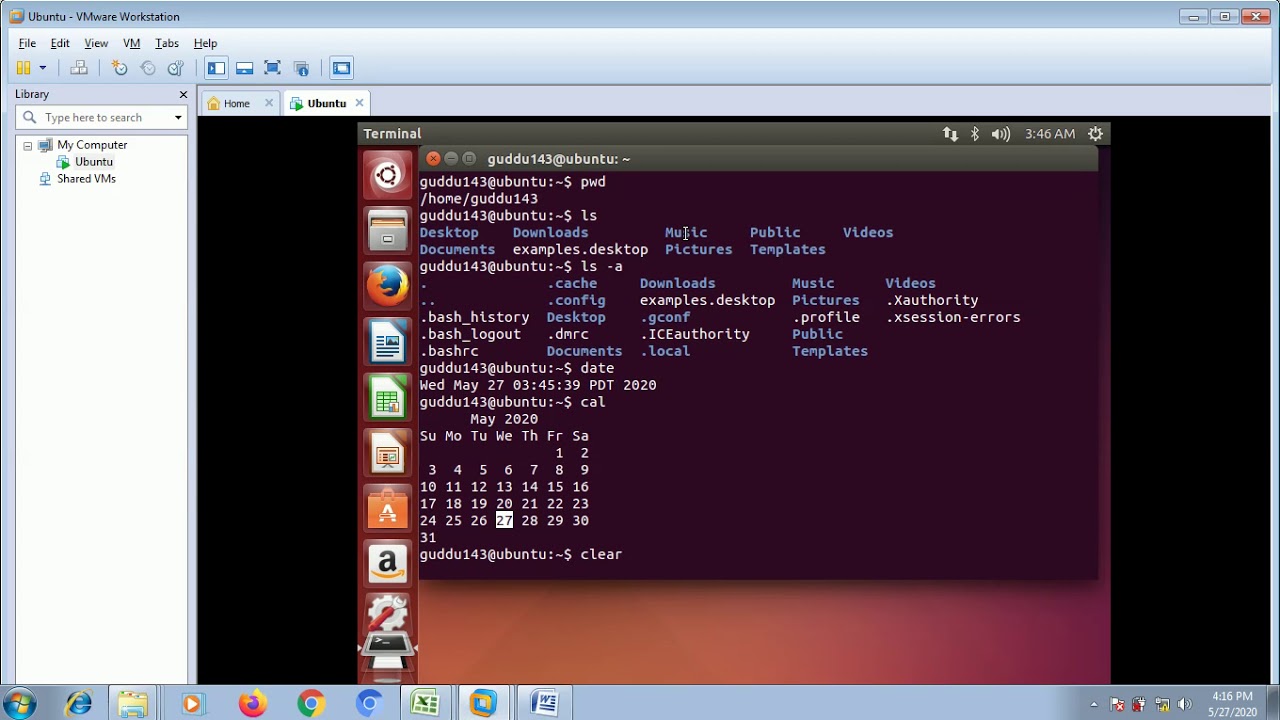Close the Home tab

pyautogui.click(x=269, y=103)
